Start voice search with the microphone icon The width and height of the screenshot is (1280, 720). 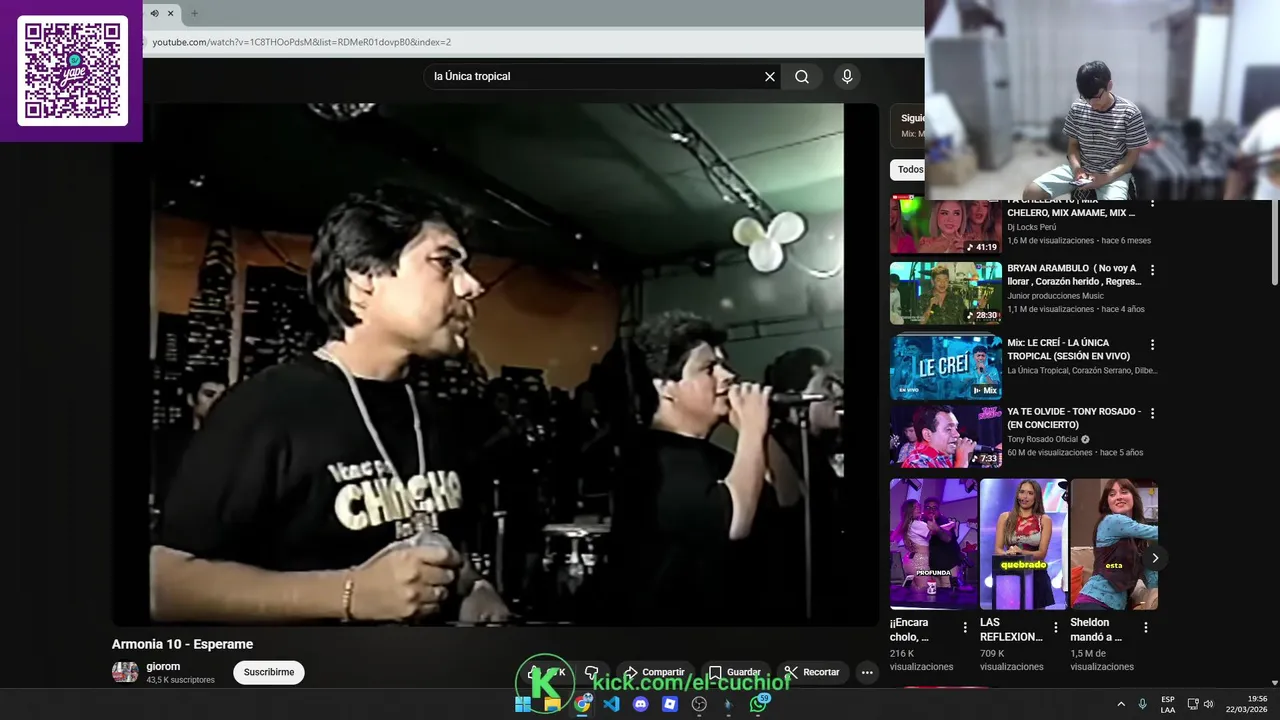tap(847, 76)
